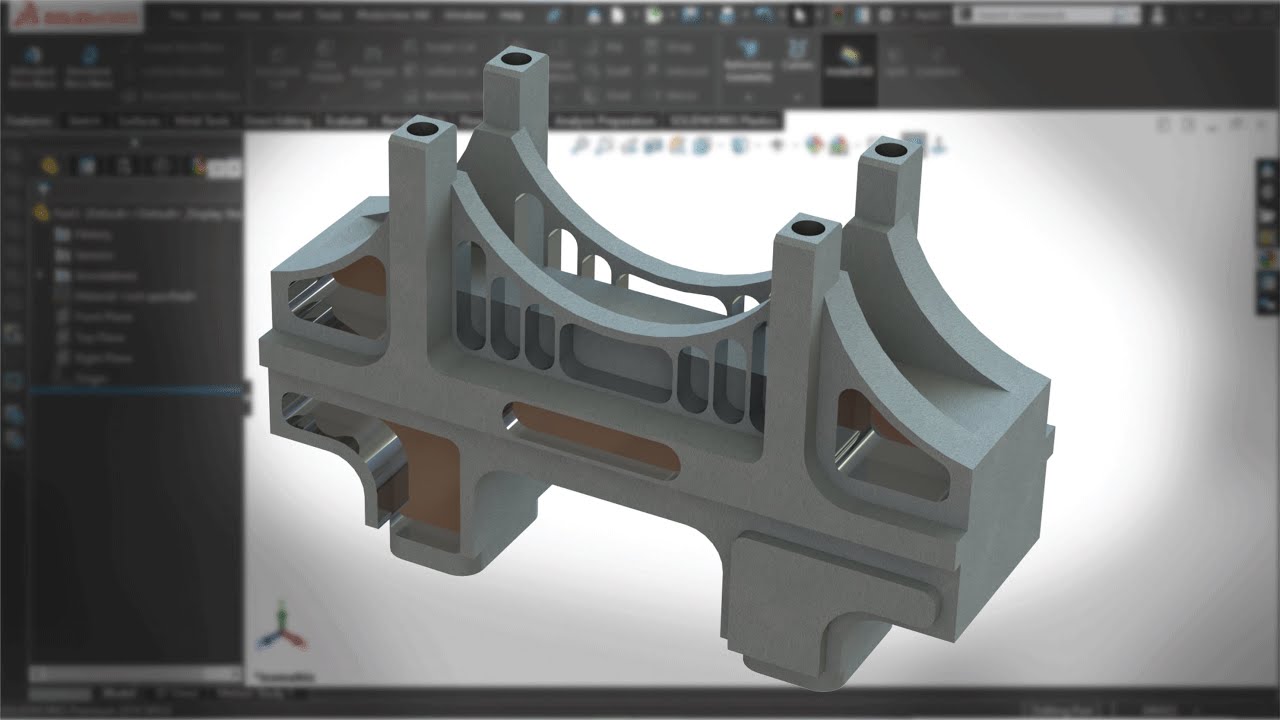Switch to the Surfaces tab
The width and height of the screenshot is (1280, 720).
coord(139,121)
